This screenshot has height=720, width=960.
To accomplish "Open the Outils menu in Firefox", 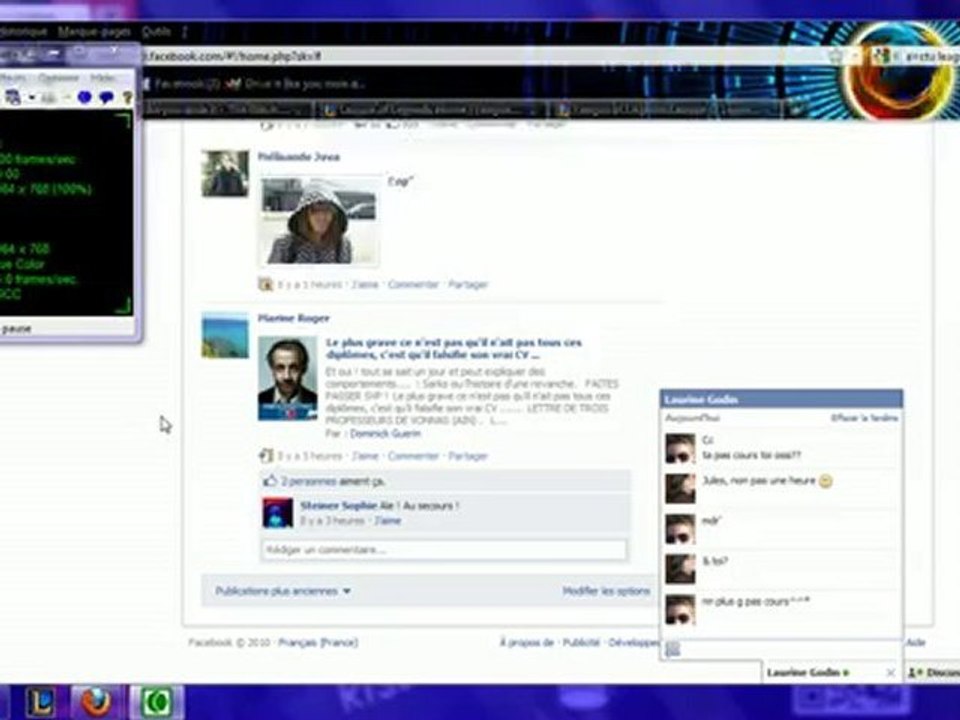I will click(156, 31).
